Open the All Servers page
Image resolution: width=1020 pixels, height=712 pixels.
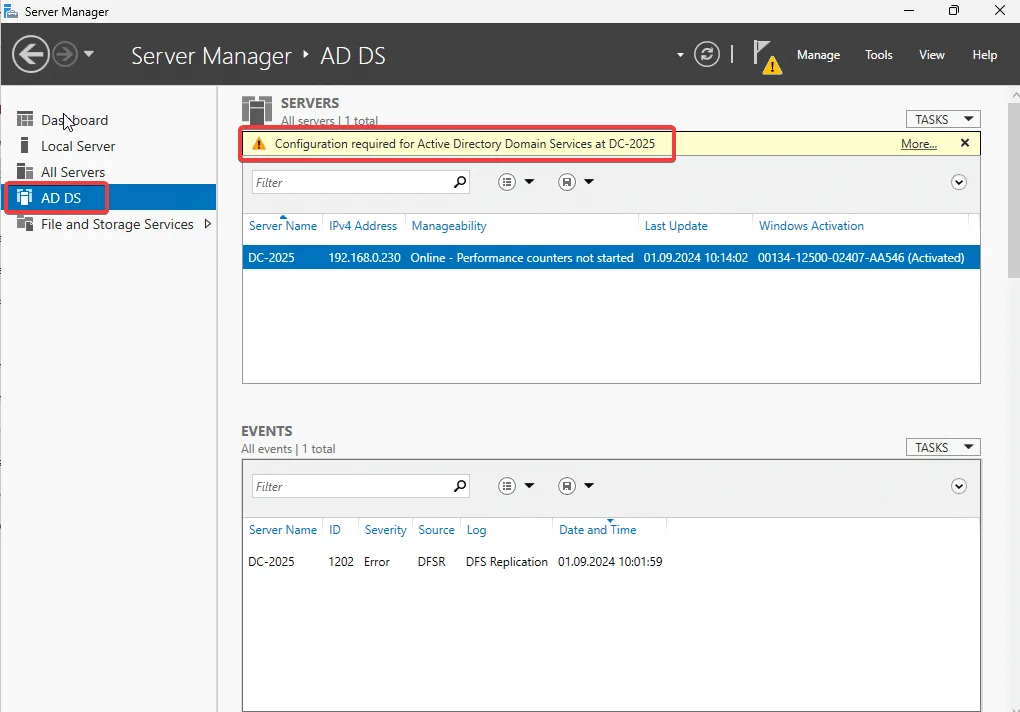pos(74,171)
